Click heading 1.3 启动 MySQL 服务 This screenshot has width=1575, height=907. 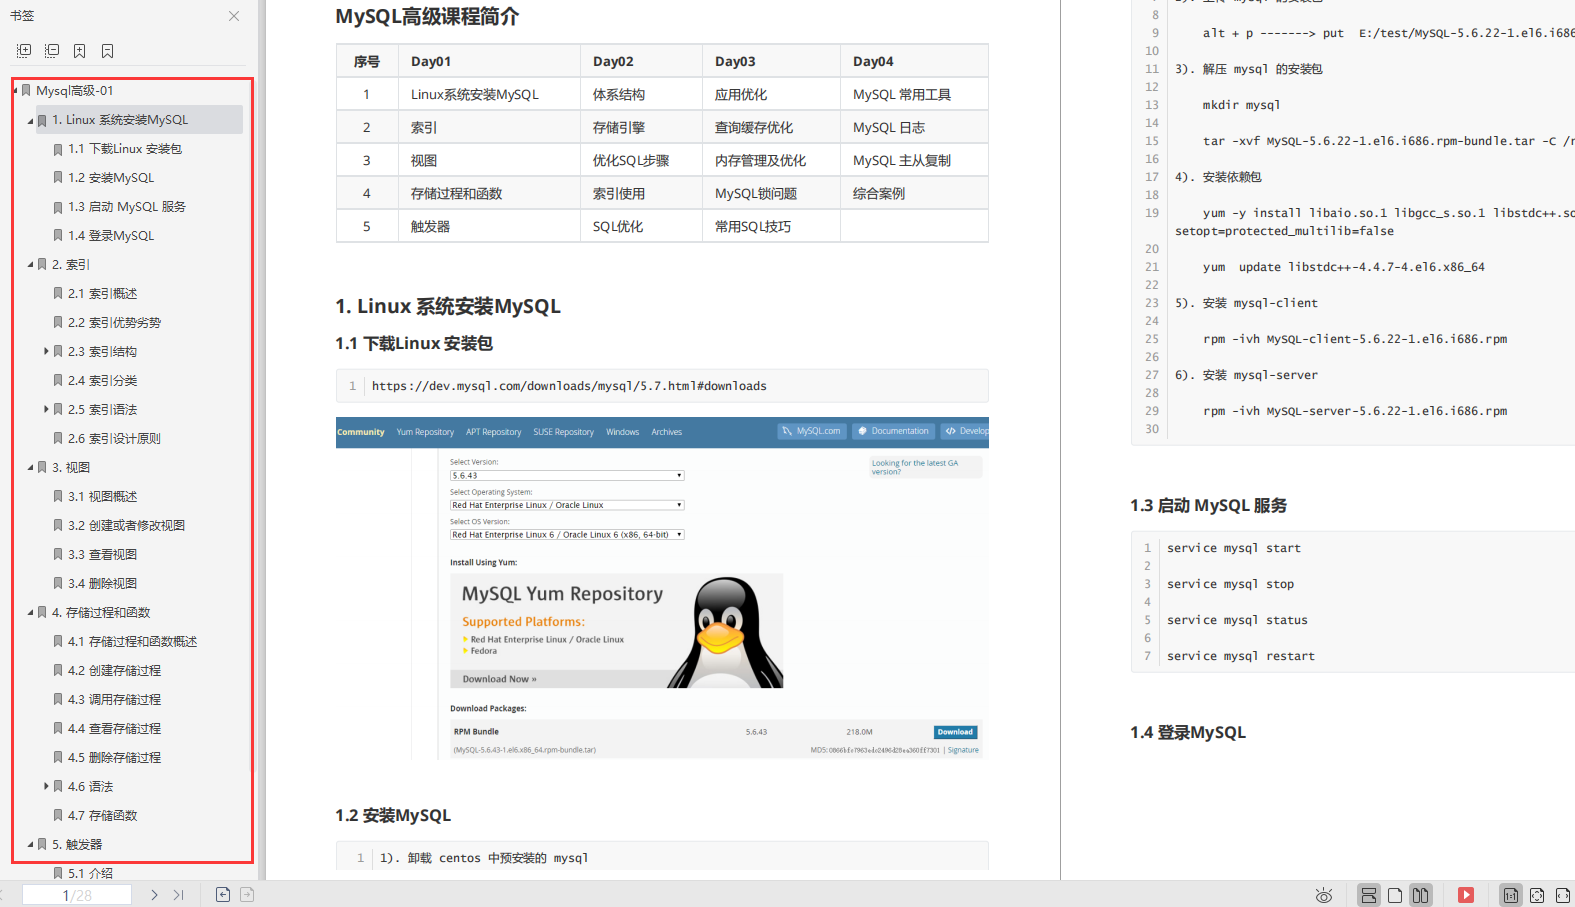[x=1209, y=506]
